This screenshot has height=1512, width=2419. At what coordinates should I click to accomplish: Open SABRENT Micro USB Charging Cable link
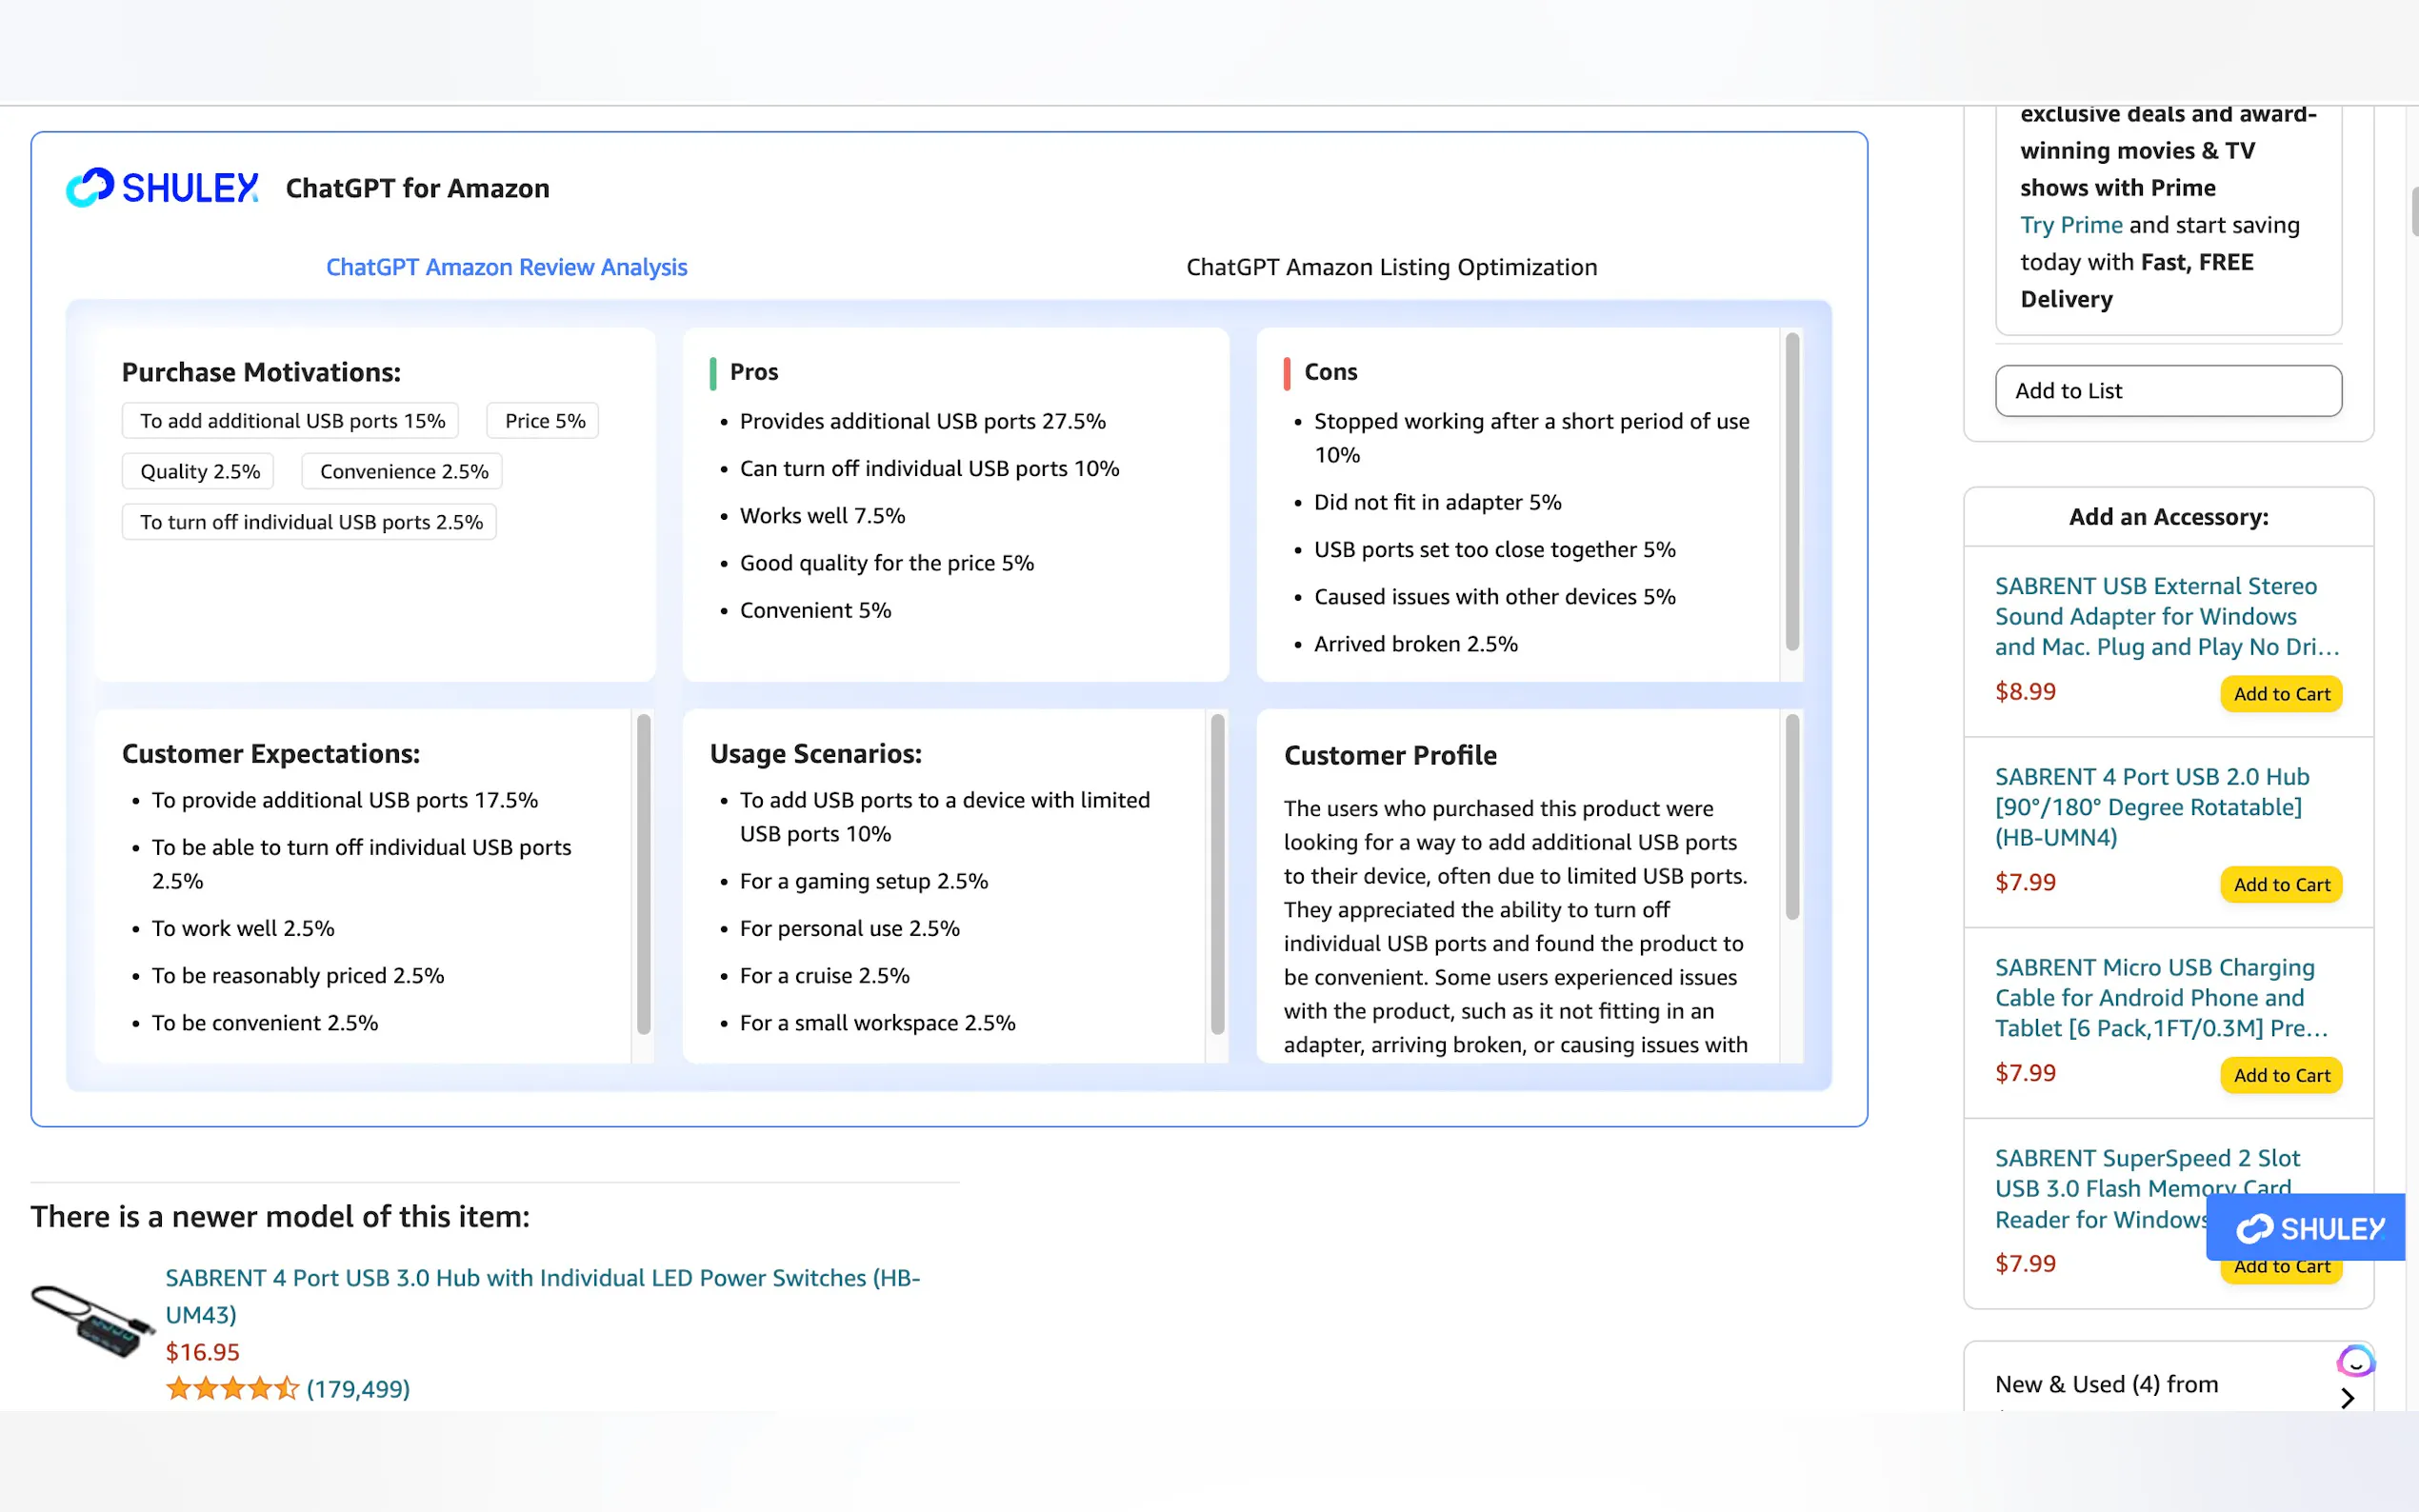[2161, 997]
